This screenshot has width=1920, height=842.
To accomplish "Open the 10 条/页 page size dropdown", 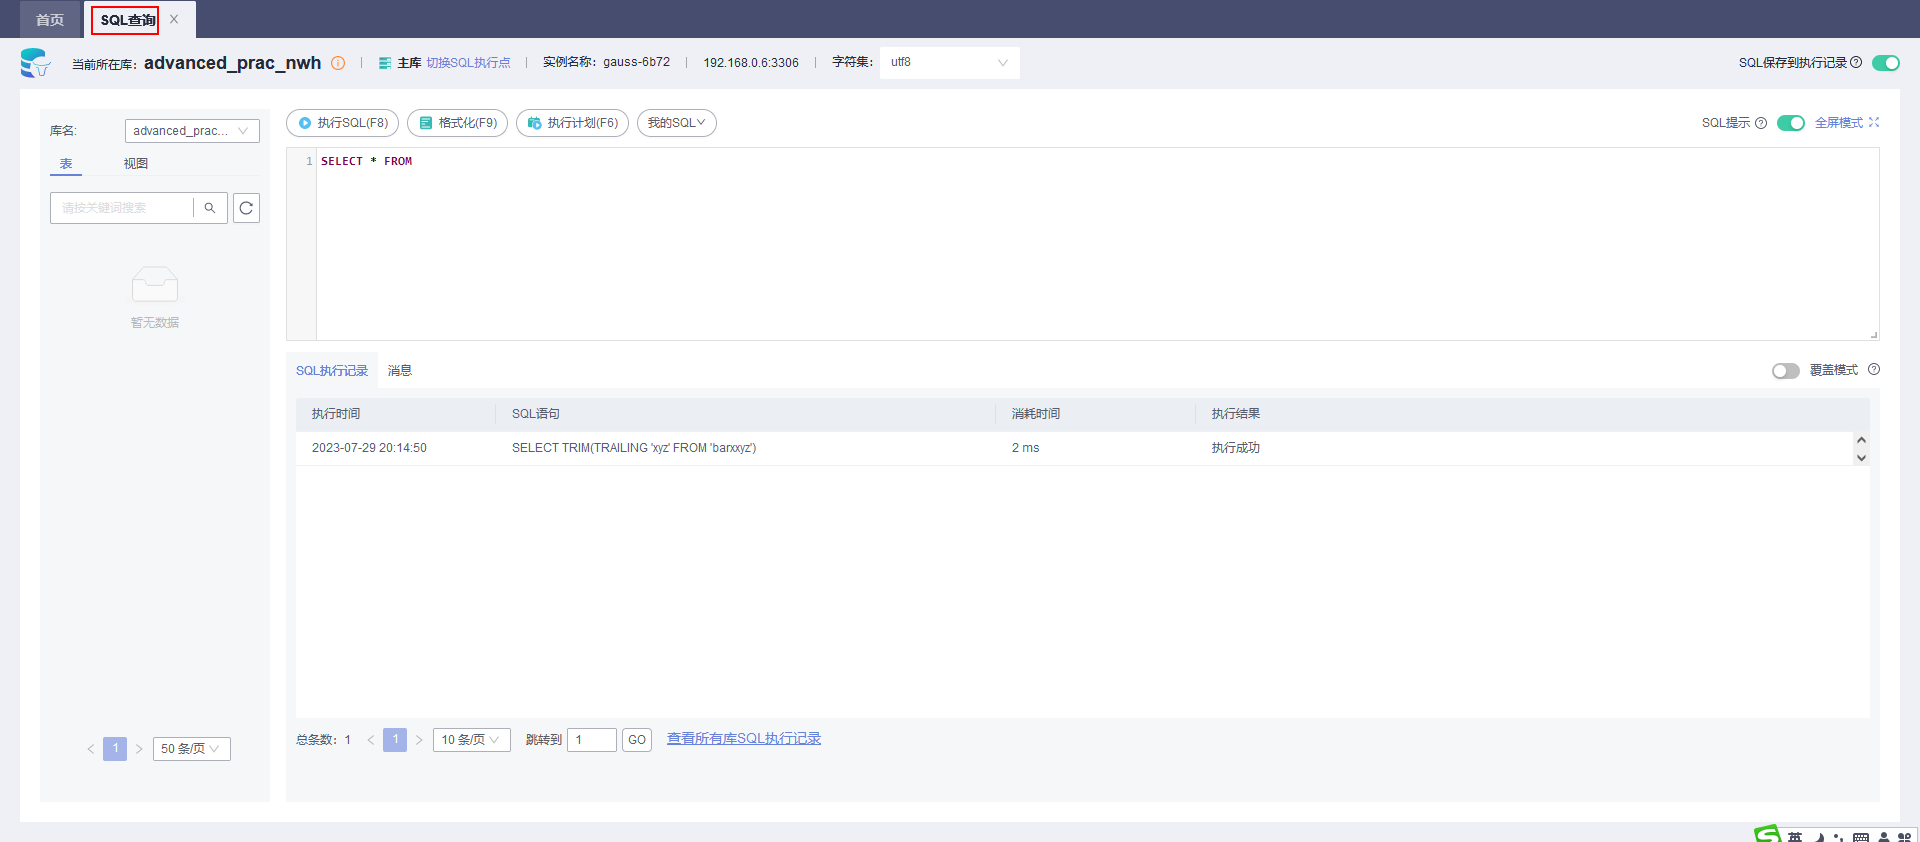I will 472,740.
